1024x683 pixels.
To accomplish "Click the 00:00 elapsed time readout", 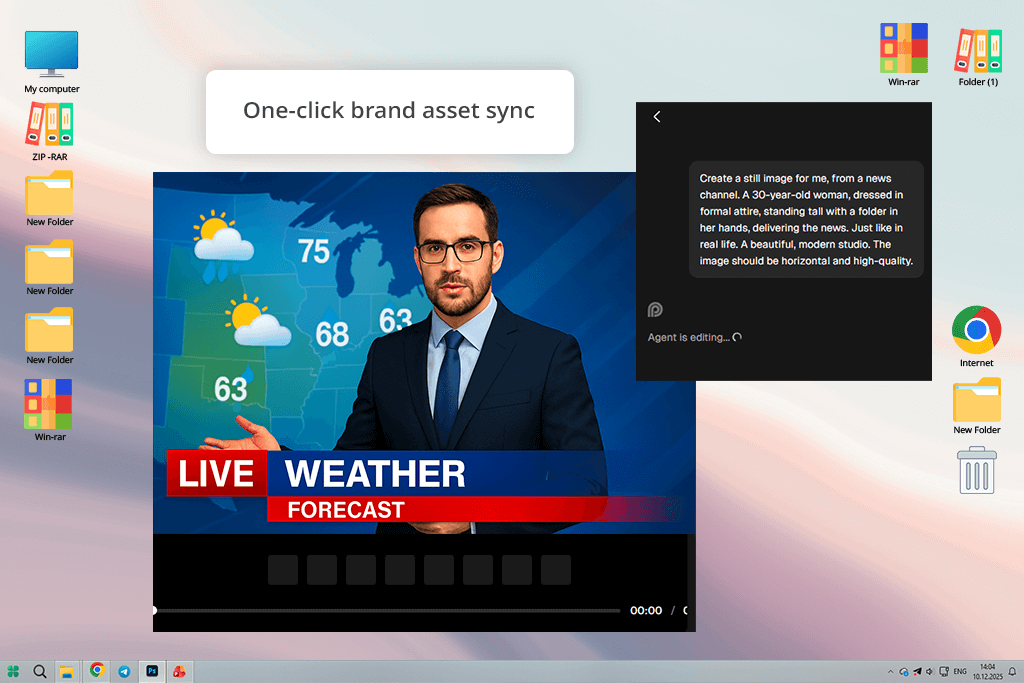I will pyautogui.click(x=646, y=611).
